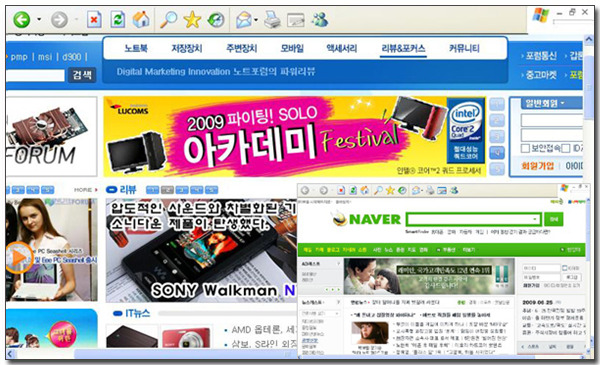
Task: Click the Print icon in the toolbar
Action: [x=272, y=20]
